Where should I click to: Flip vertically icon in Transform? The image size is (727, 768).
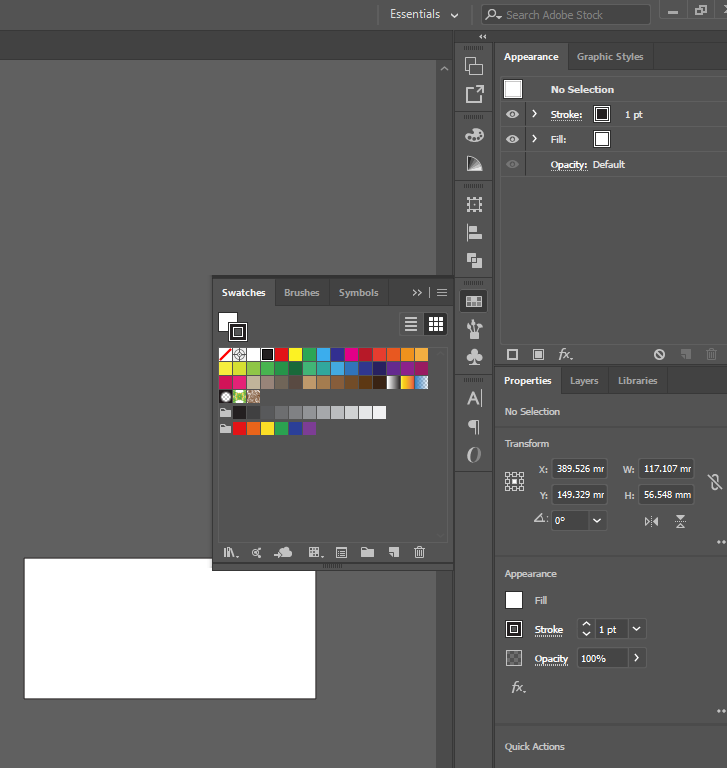(x=680, y=522)
